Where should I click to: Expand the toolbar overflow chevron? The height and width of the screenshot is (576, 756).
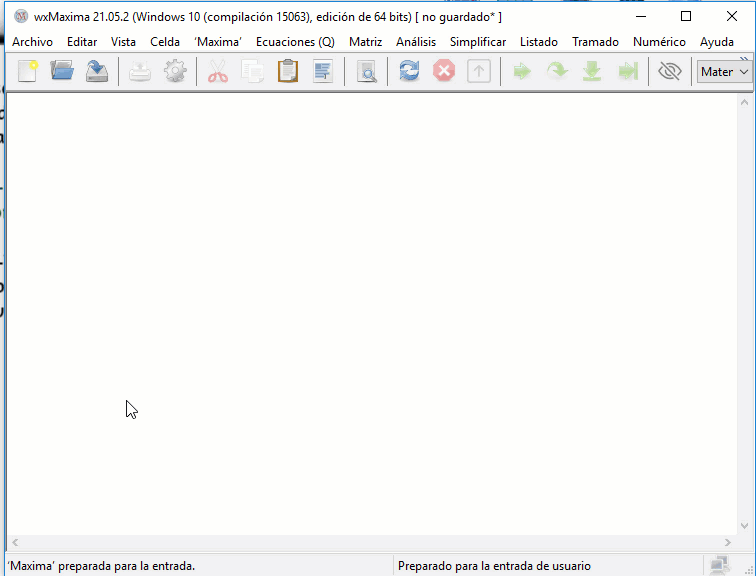745,58
